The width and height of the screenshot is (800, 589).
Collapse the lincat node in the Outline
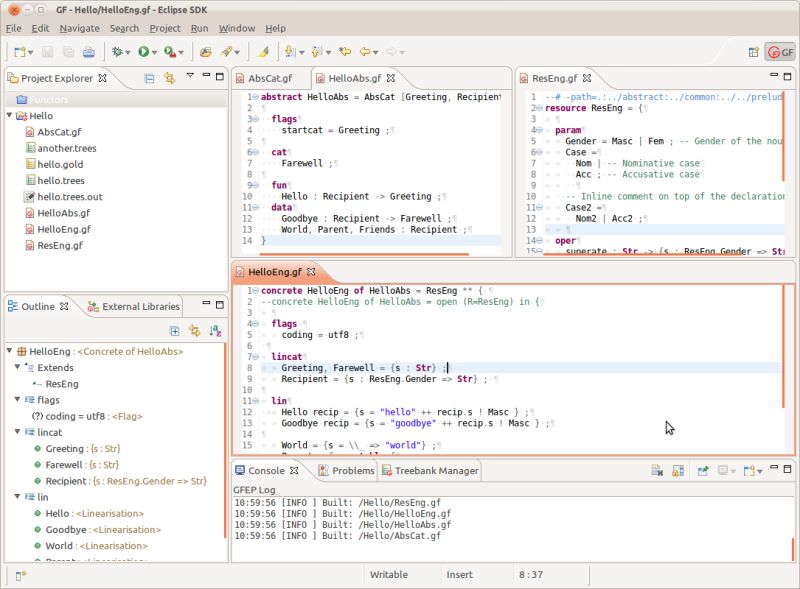15,434
